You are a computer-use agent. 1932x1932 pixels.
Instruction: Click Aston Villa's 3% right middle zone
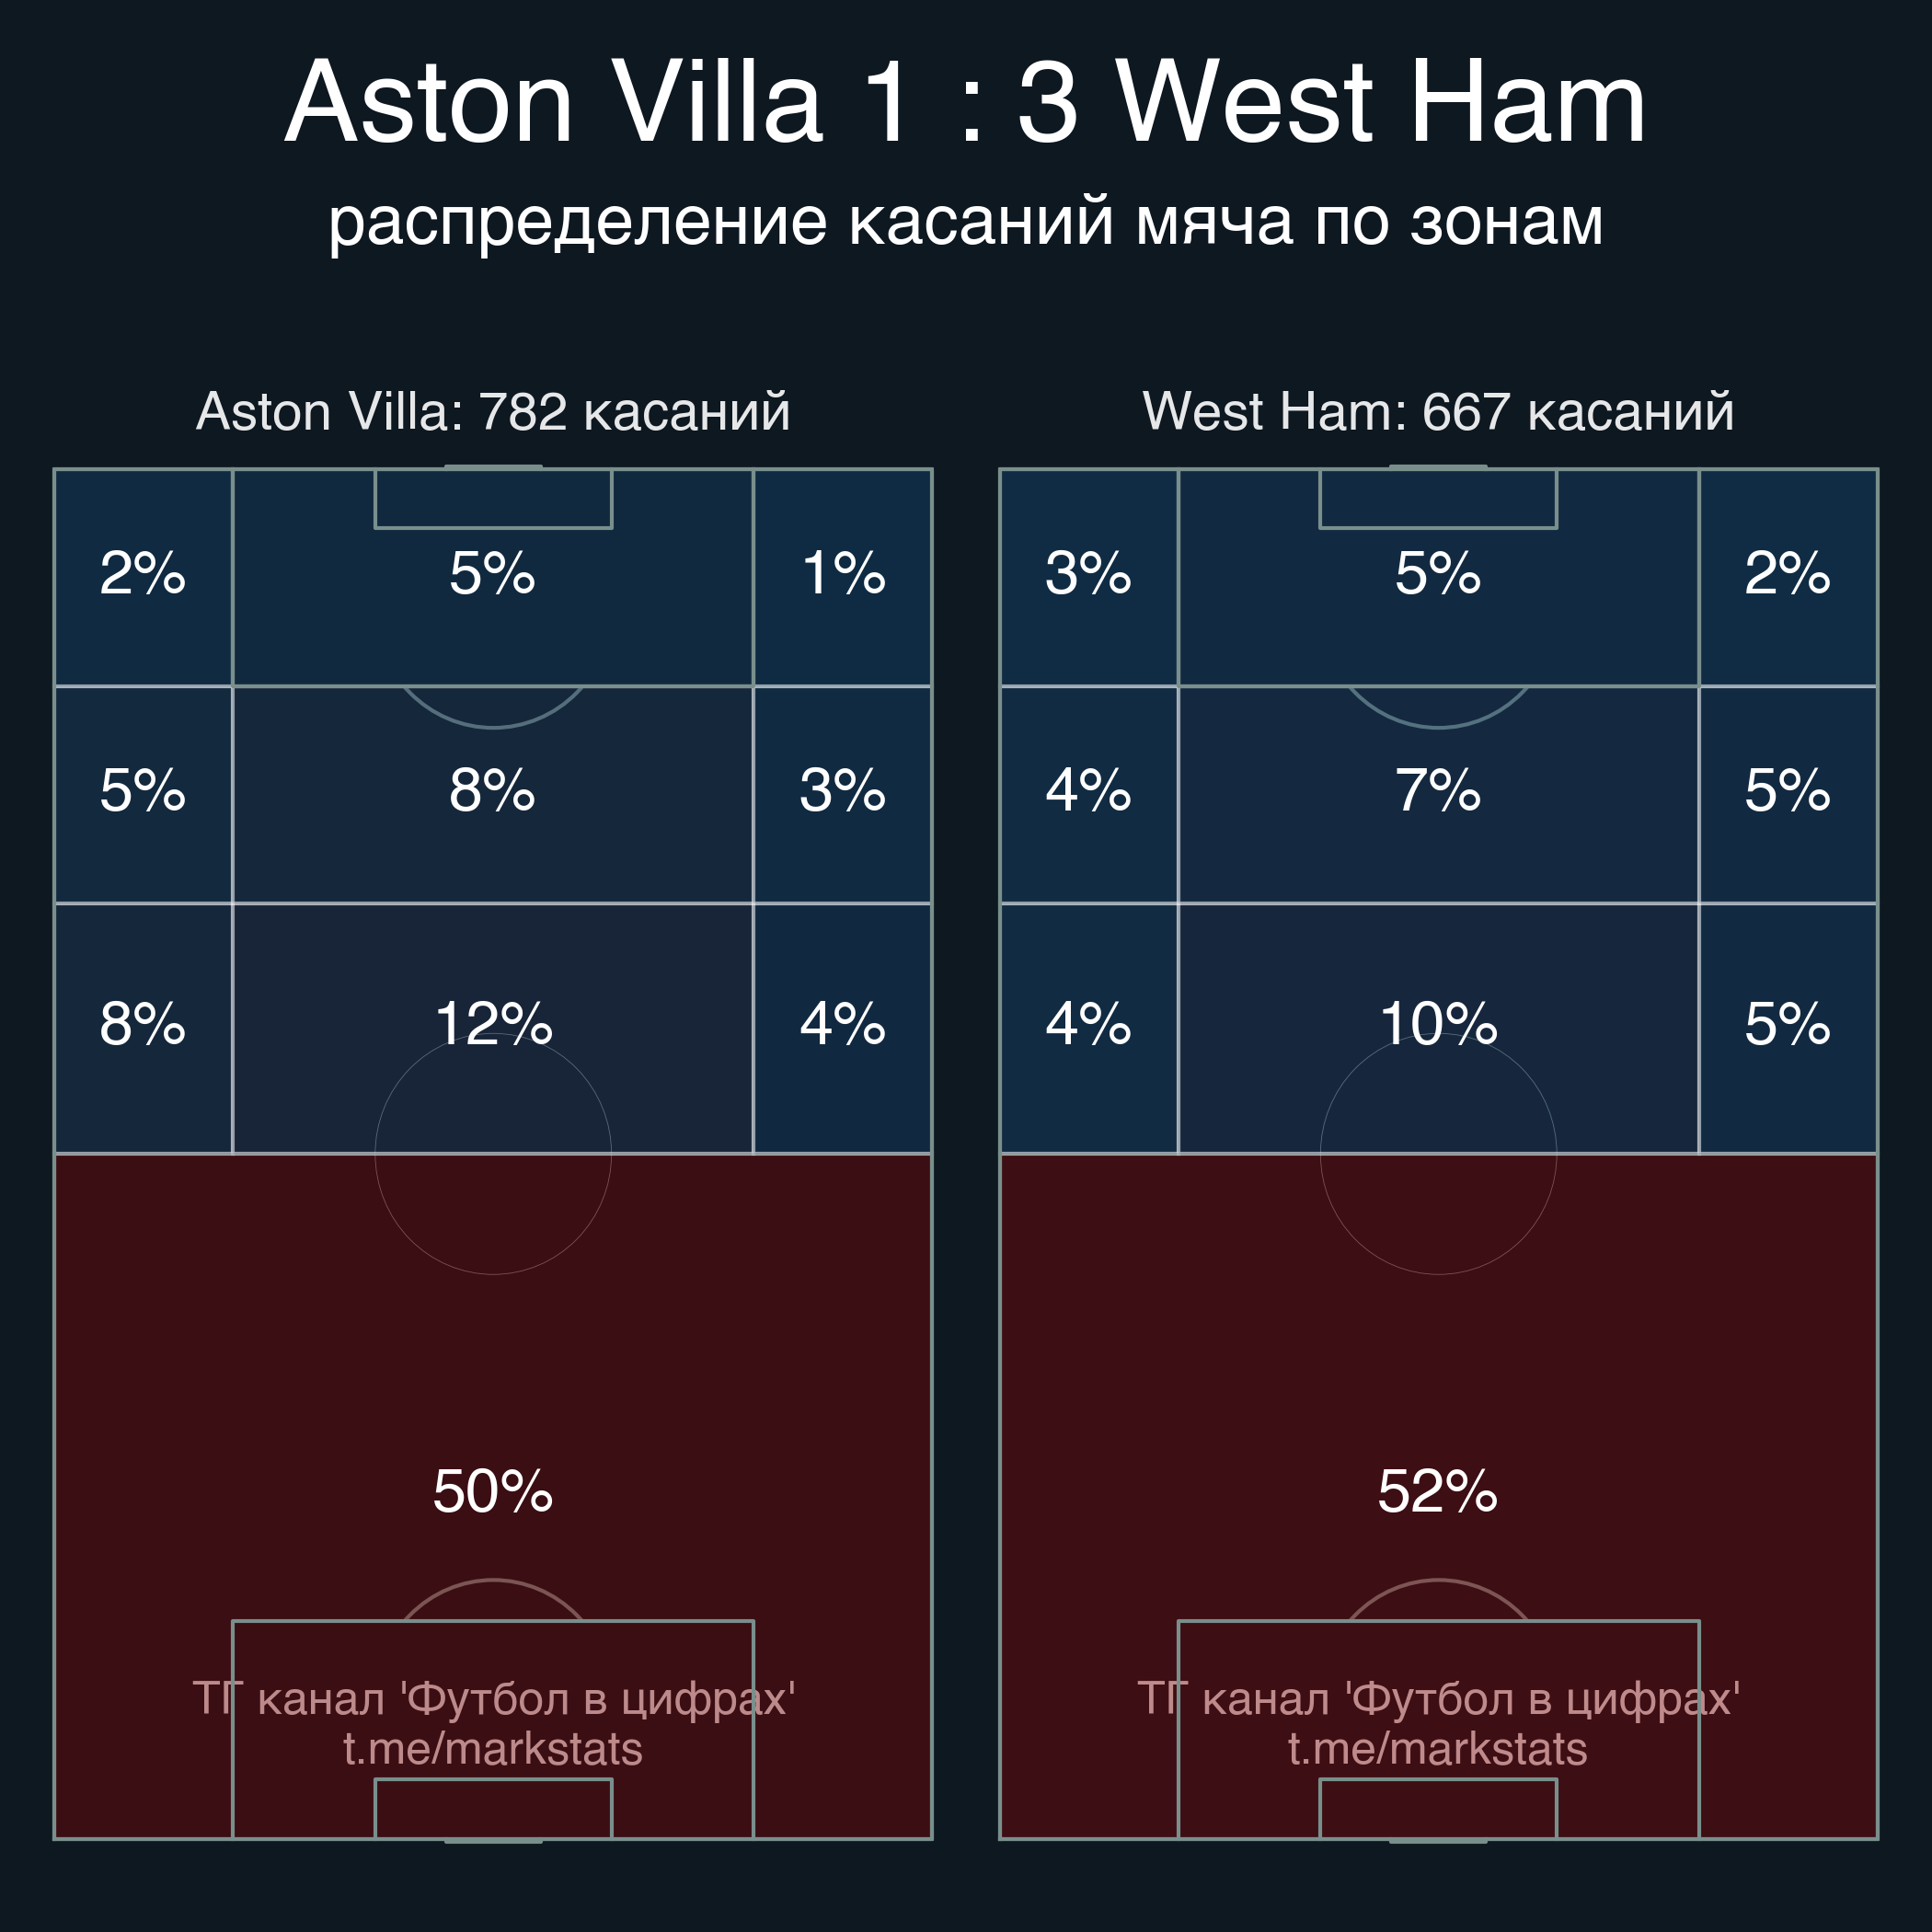pos(842,795)
